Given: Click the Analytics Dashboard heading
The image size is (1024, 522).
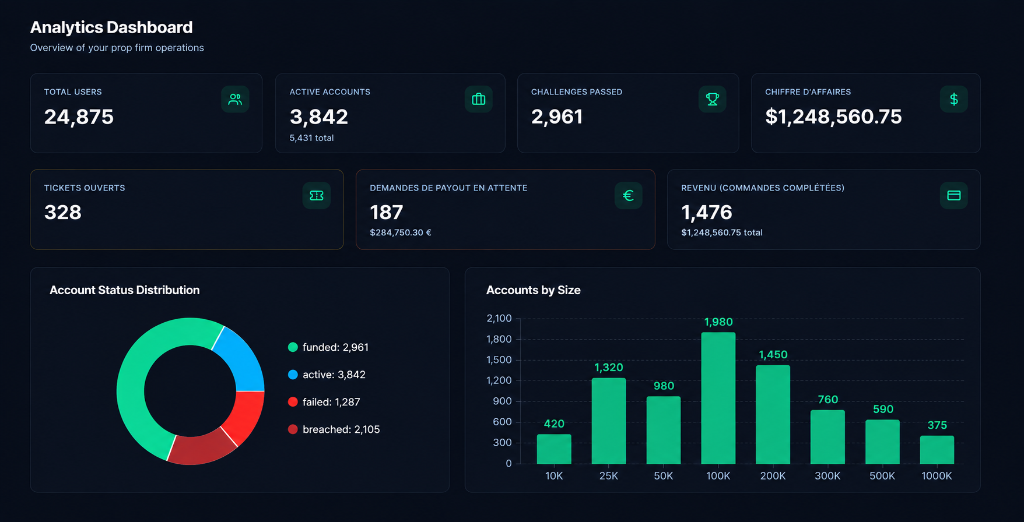Looking at the screenshot, I should [x=112, y=27].
